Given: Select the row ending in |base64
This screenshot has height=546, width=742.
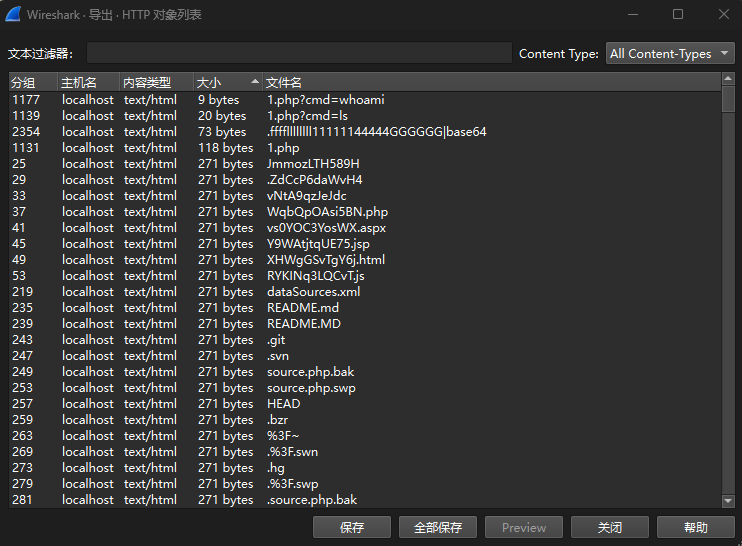Looking at the screenshot, I should [365, 132].
